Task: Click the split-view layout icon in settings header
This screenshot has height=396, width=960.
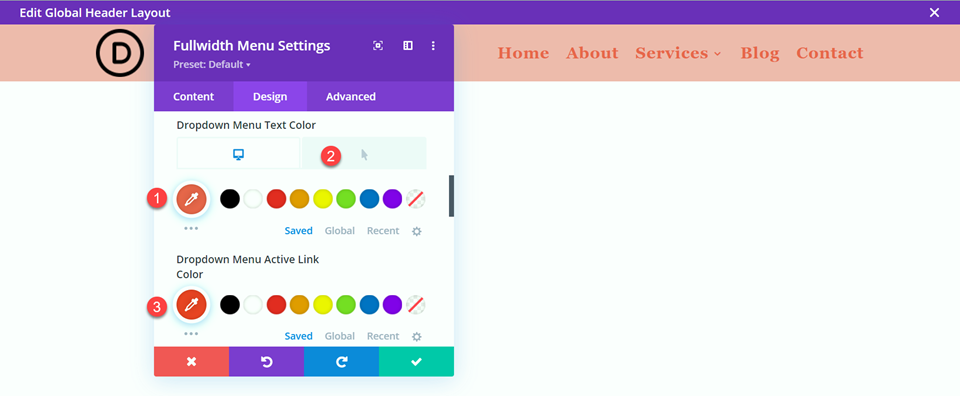Action: coord(408,46)
